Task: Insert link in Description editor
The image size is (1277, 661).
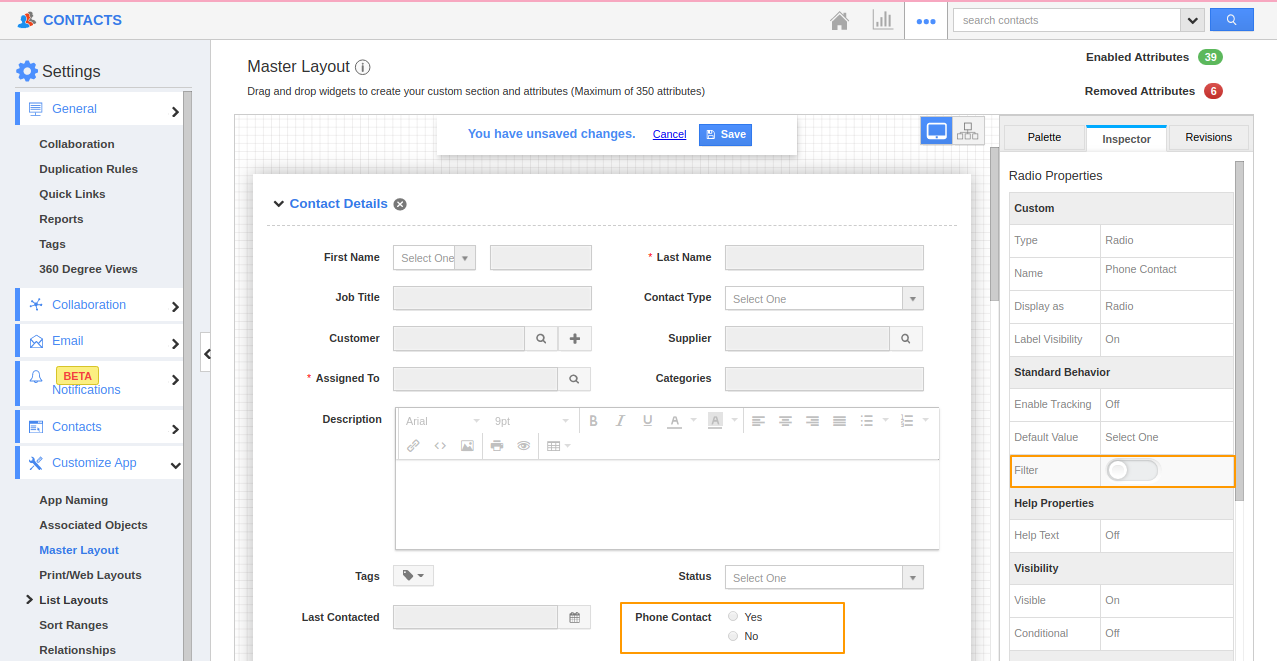Action: pyautogui.click(x=413, y=446)
